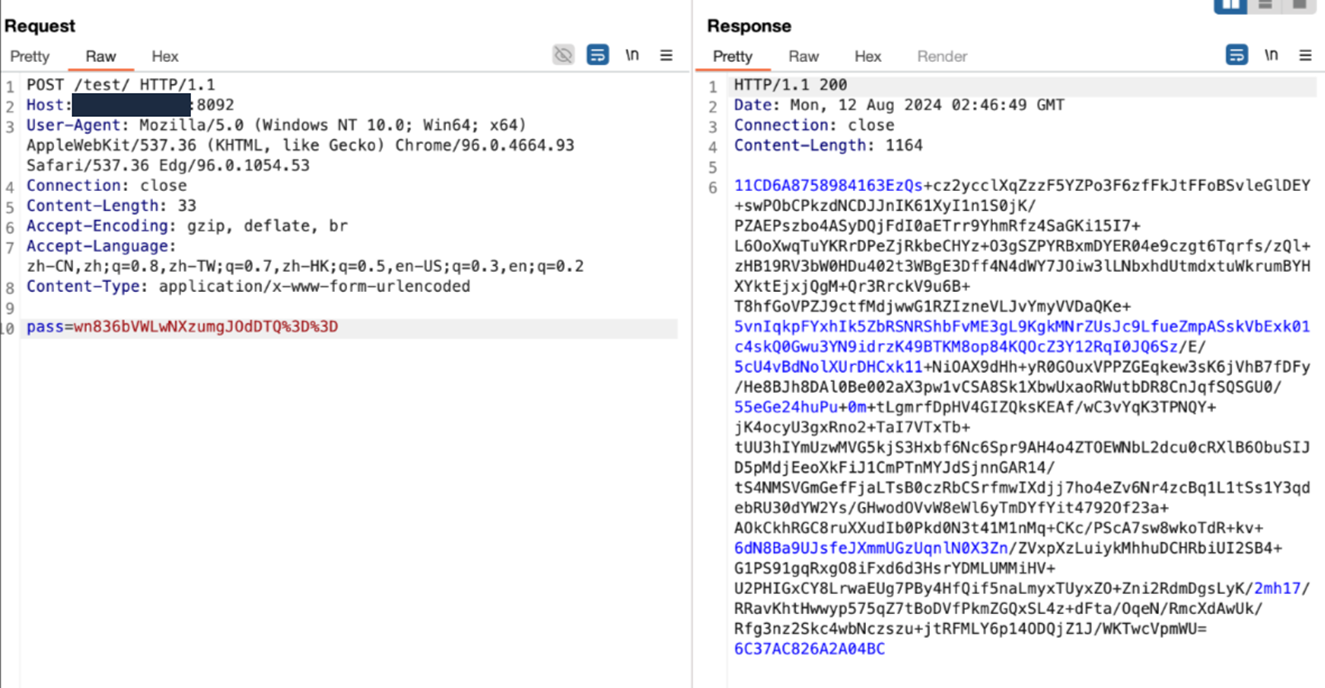Switch to combined tabbed layout view
The height and width of the screenshot is (688, 1325).
[1299, 5]
